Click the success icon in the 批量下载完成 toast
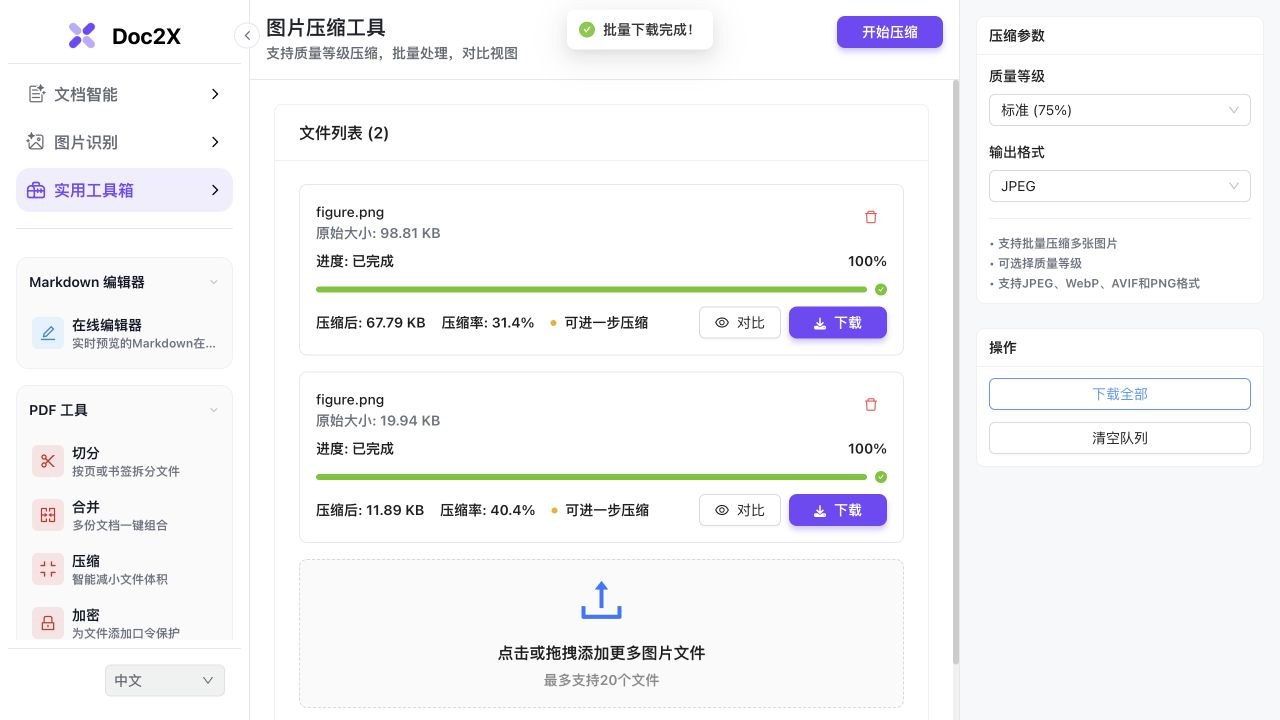 (x=587, y=30)
